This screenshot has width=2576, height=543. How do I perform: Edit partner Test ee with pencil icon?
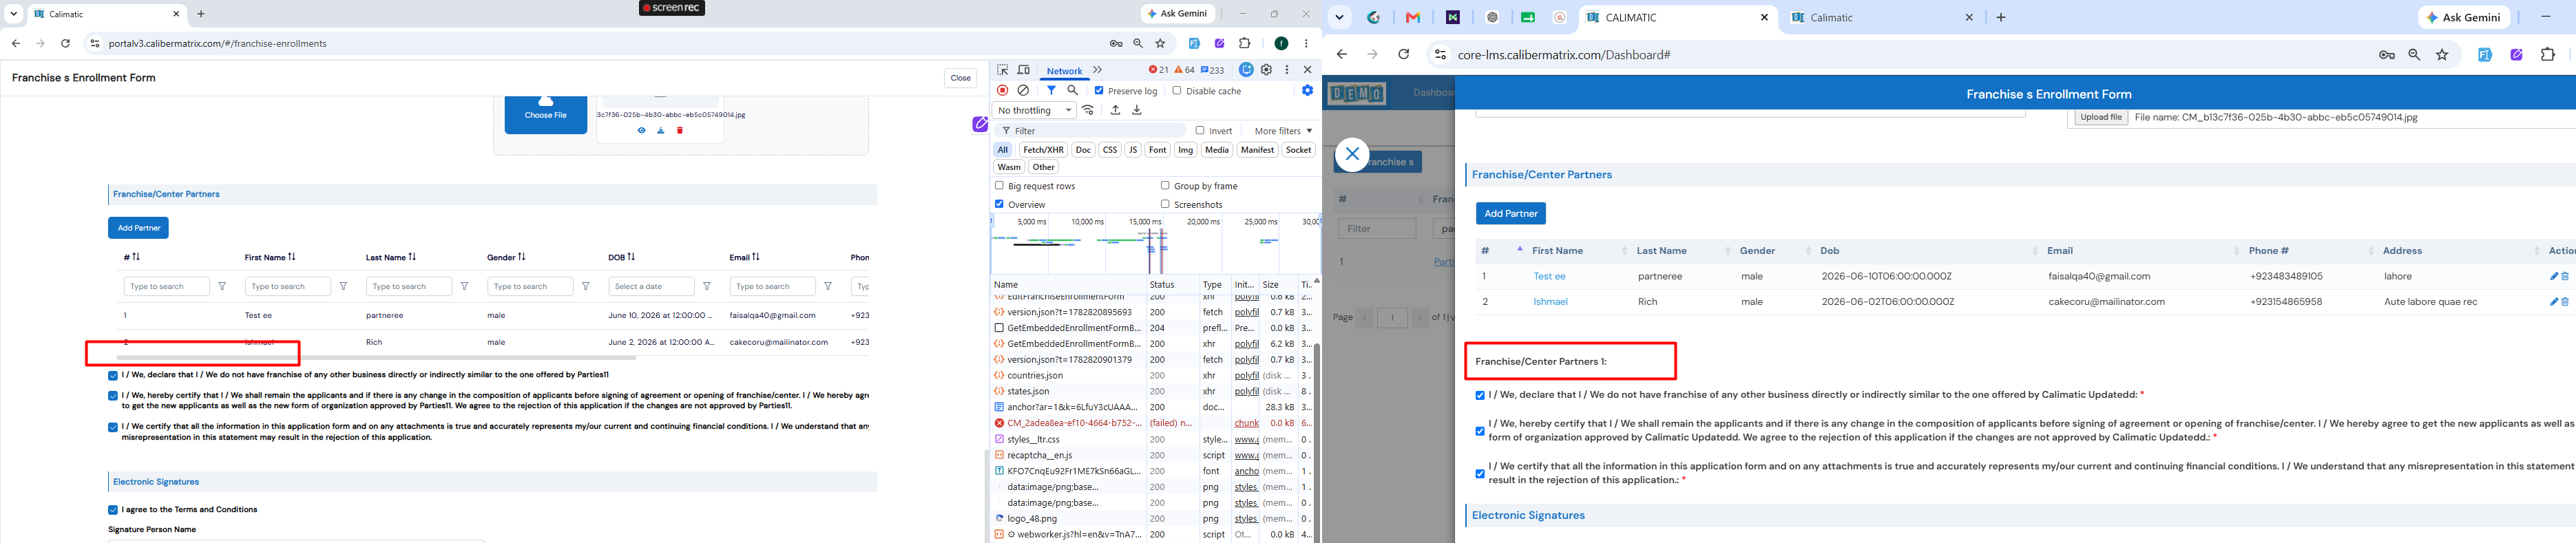coord(2553,277)
